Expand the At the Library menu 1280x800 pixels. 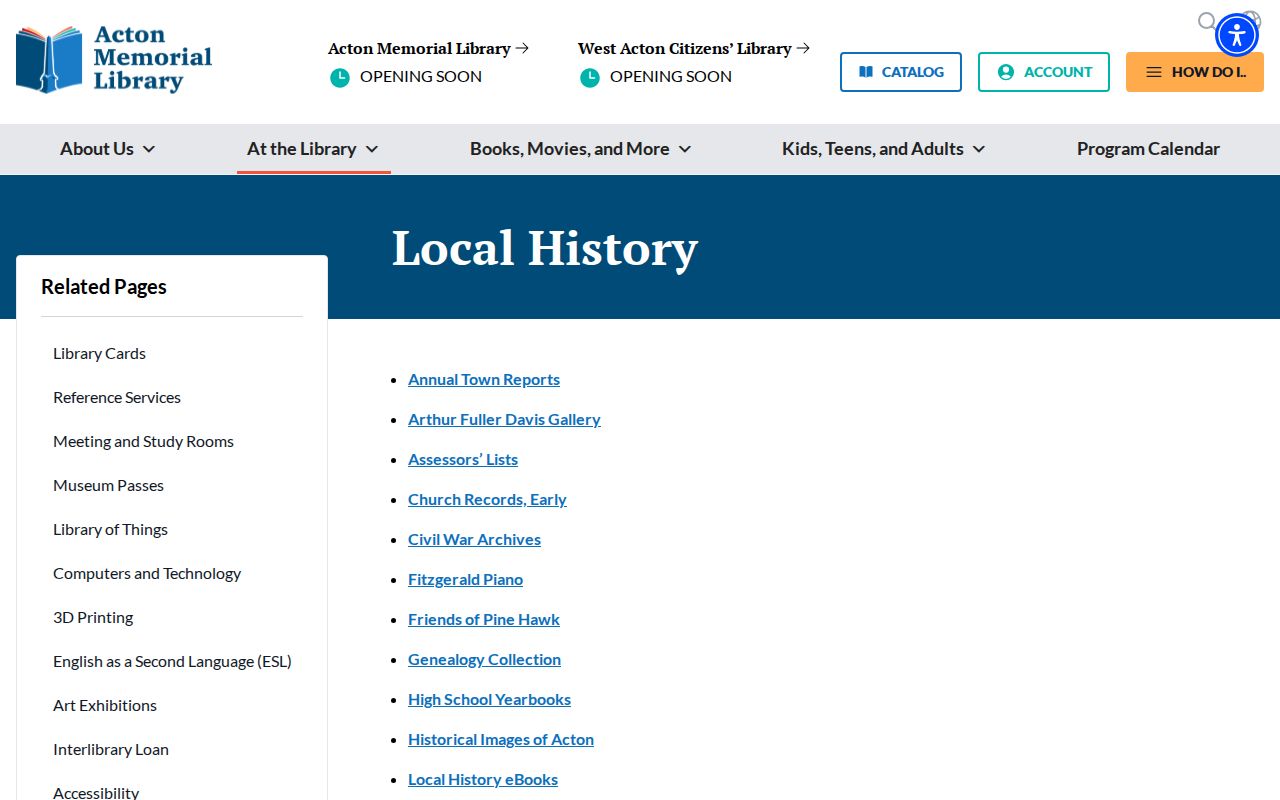pos(313,149)
